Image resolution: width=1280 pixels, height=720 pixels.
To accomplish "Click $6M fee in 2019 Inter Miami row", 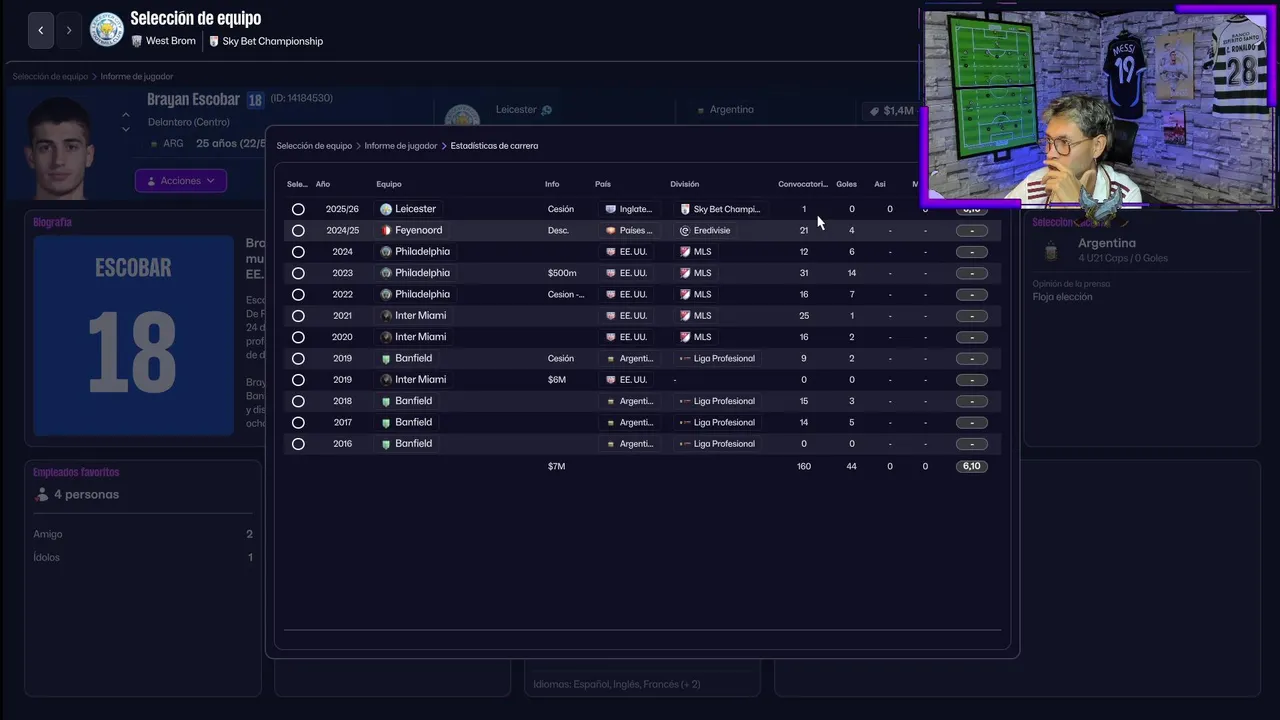I will click(x=557, y=380).
